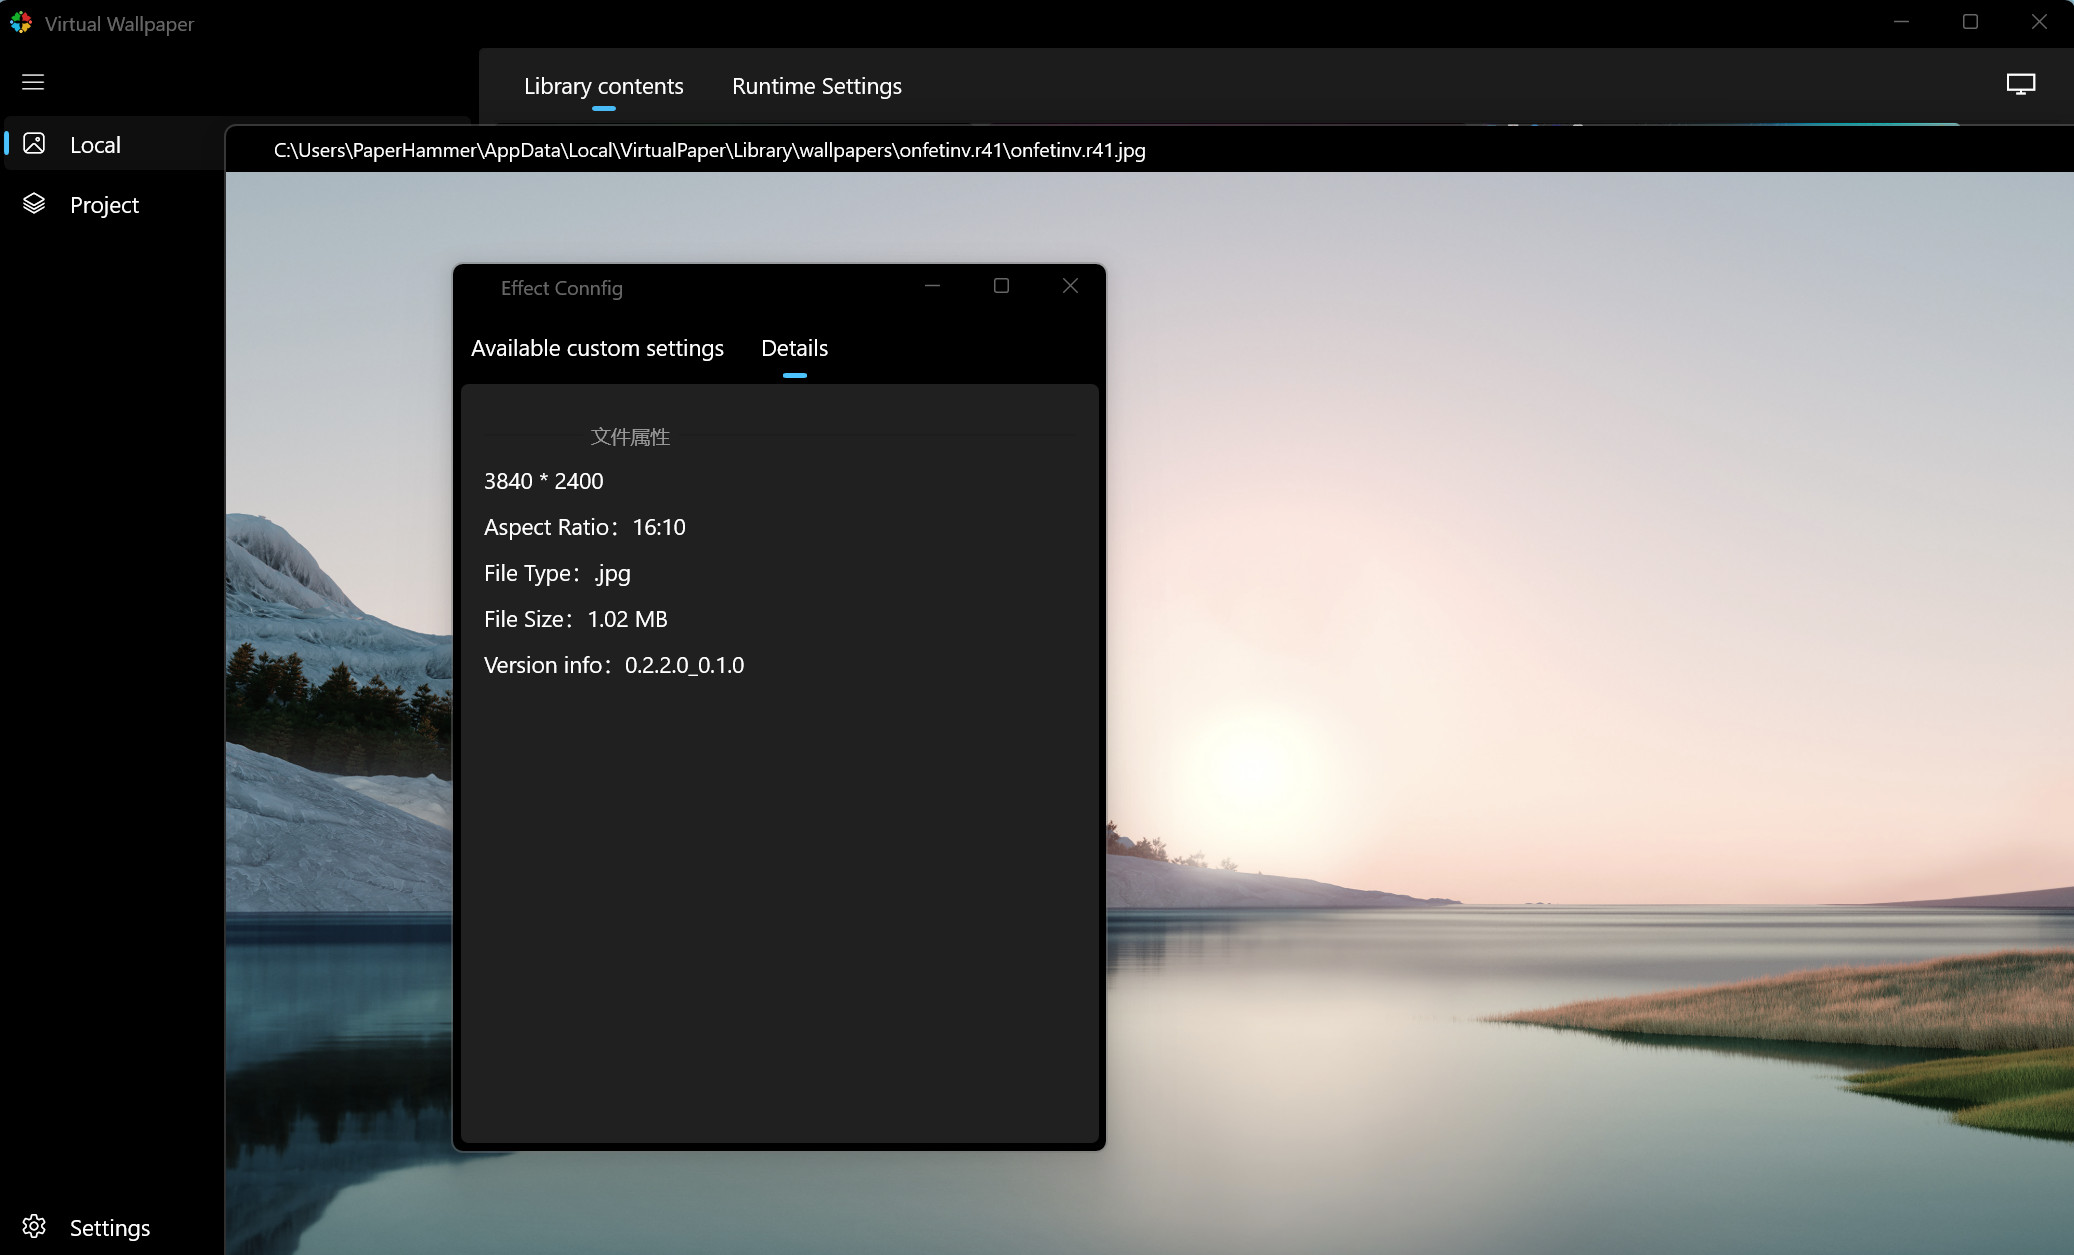This screenshot has height=1255, width=2074.
Task: Open the hamburger navigation menu
Action: point(33,82)
